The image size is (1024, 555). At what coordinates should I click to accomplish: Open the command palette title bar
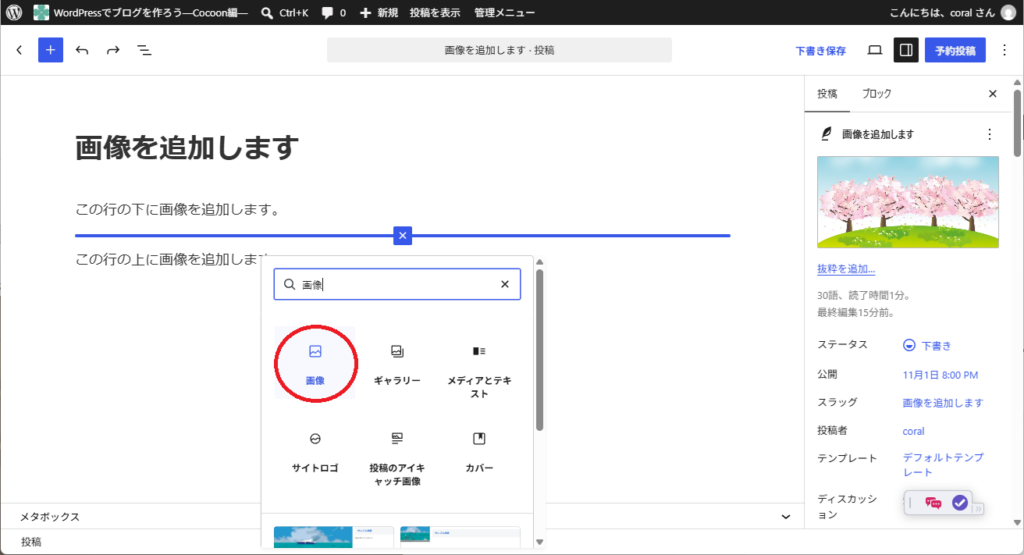(499, 50)
